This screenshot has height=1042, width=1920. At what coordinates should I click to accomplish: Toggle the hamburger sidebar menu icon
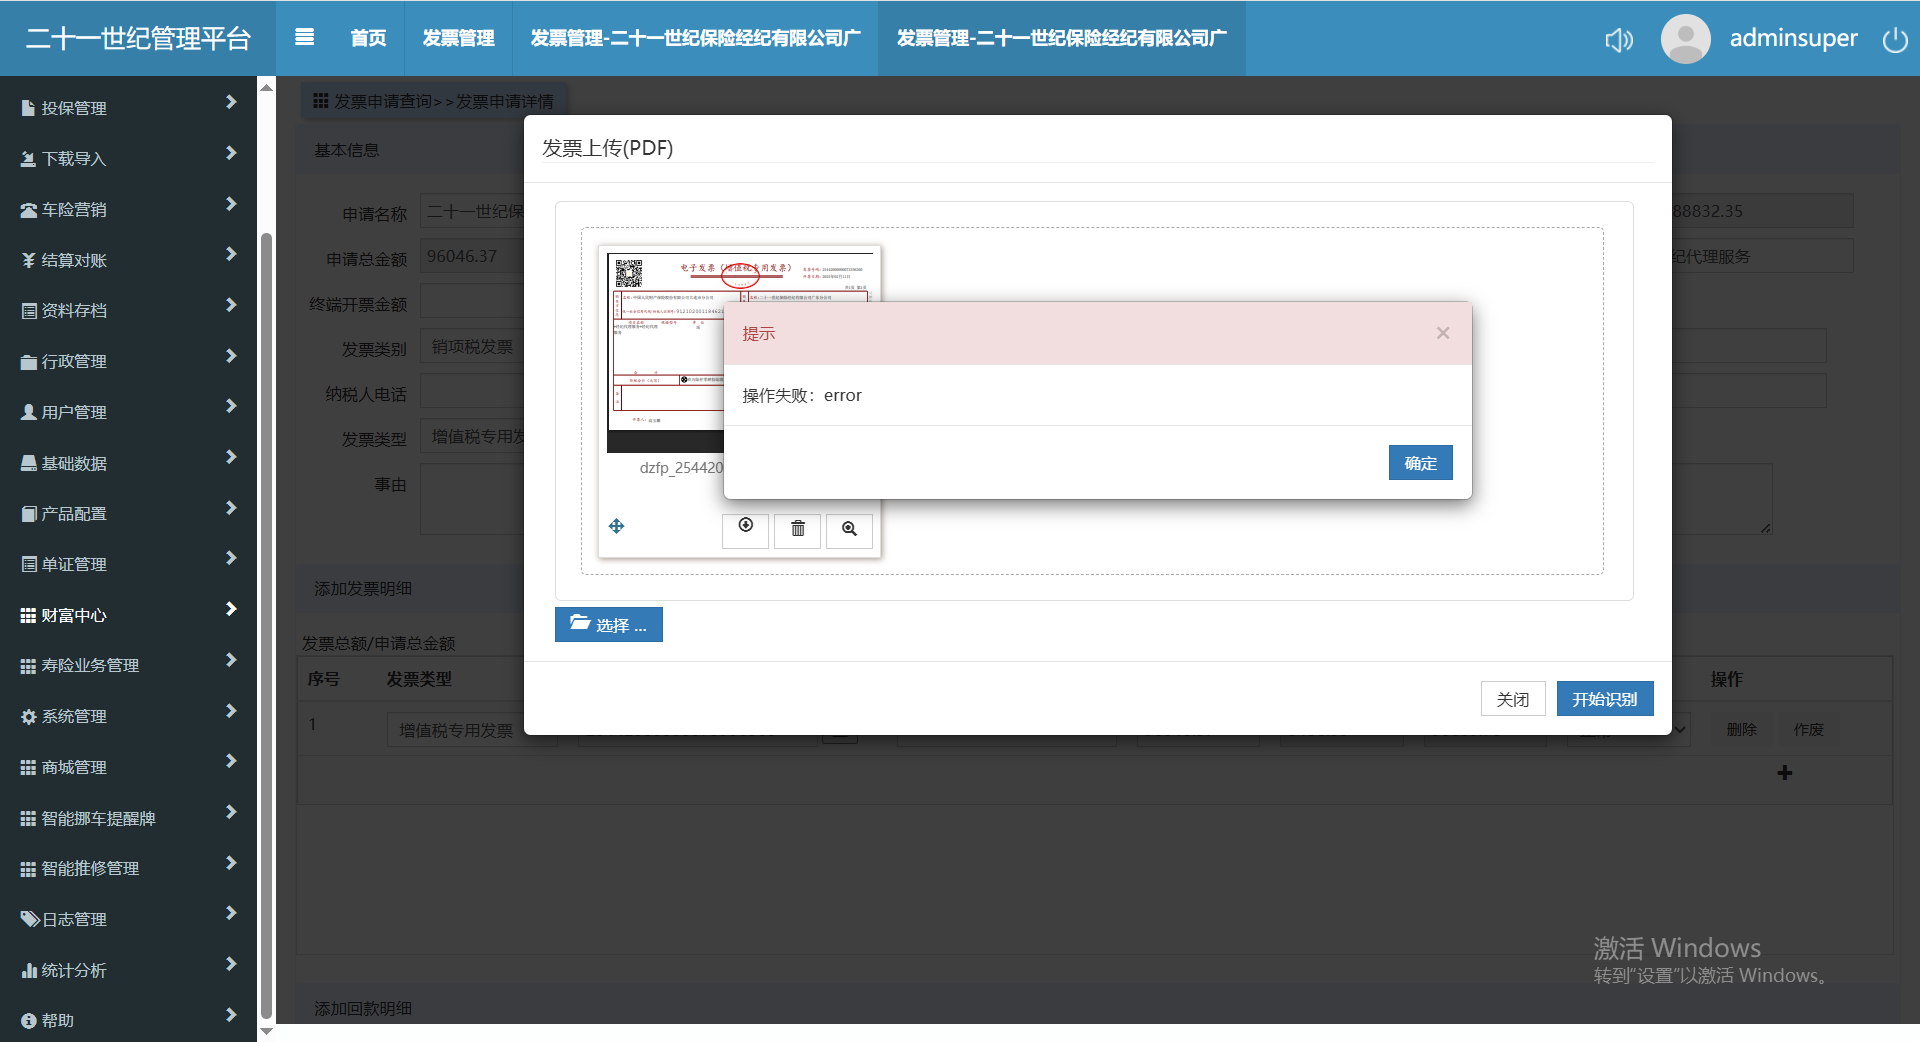pyautogui.click(x=305, y=37)
